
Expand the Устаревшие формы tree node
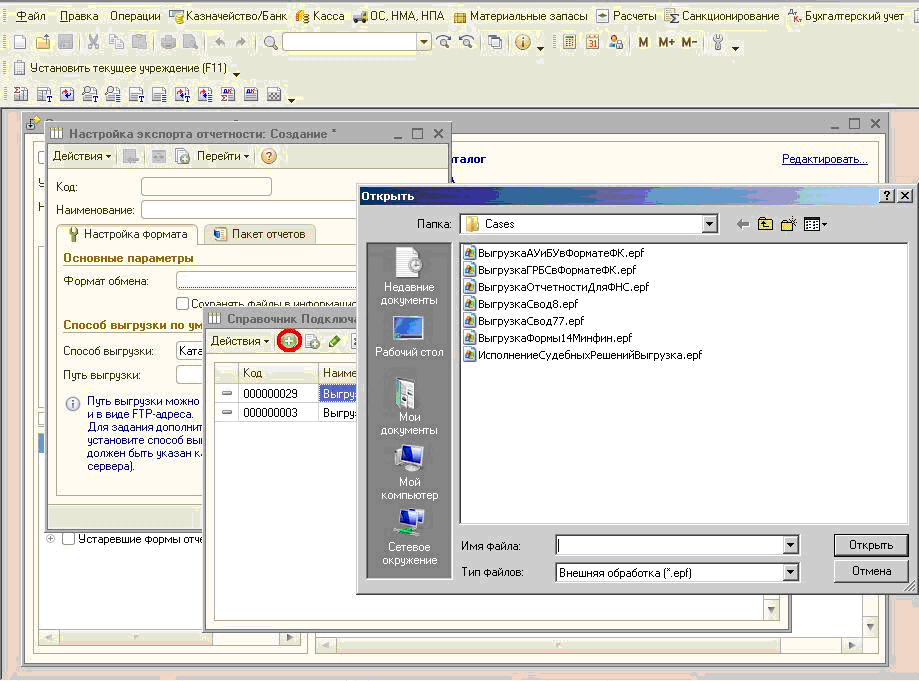(x=51, y=539)
